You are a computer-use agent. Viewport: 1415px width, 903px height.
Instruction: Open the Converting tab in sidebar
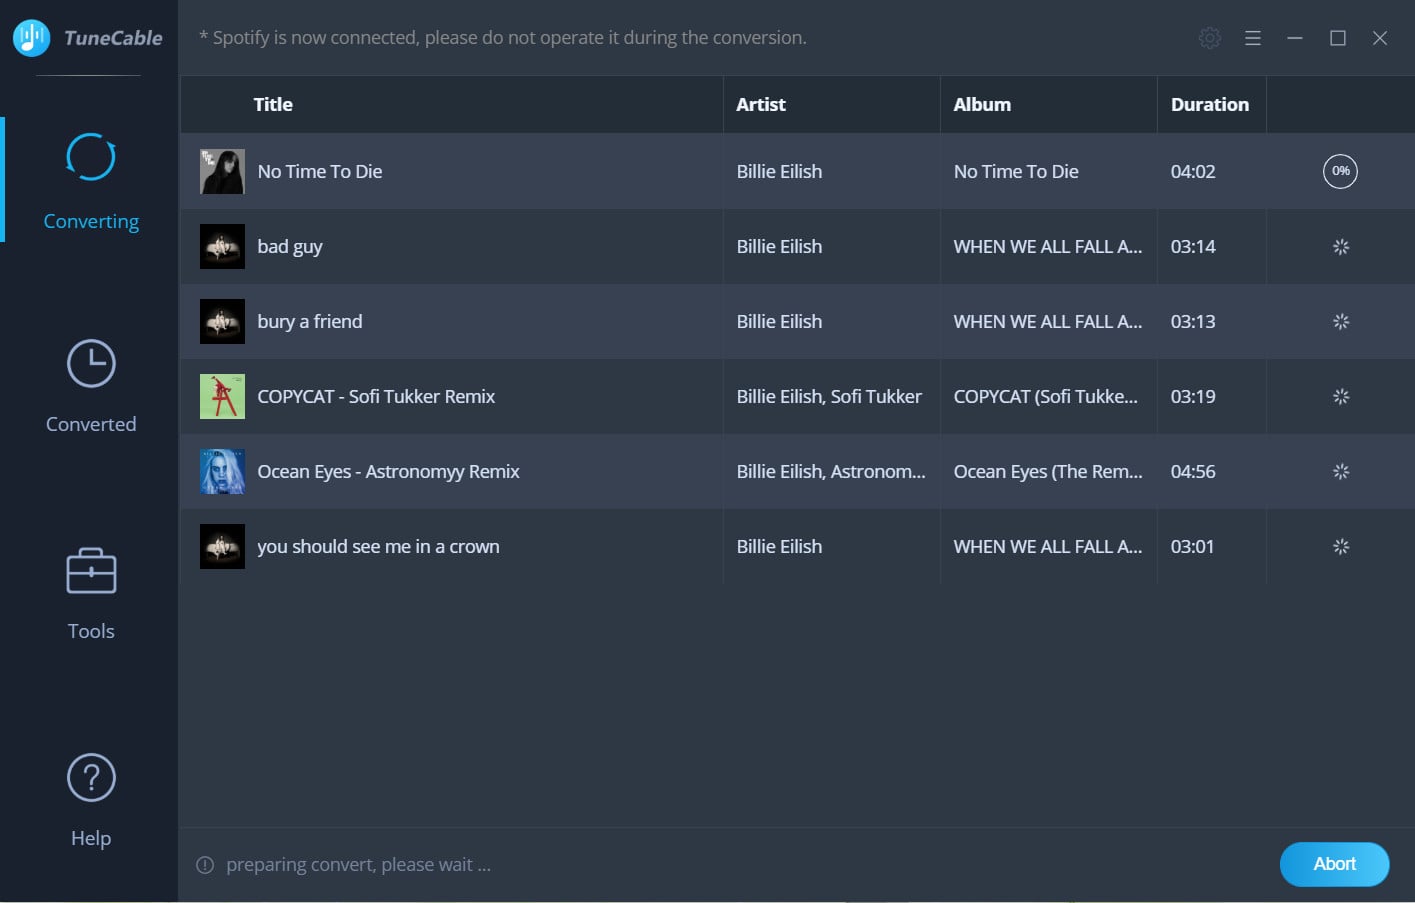[x=91, y=180]
